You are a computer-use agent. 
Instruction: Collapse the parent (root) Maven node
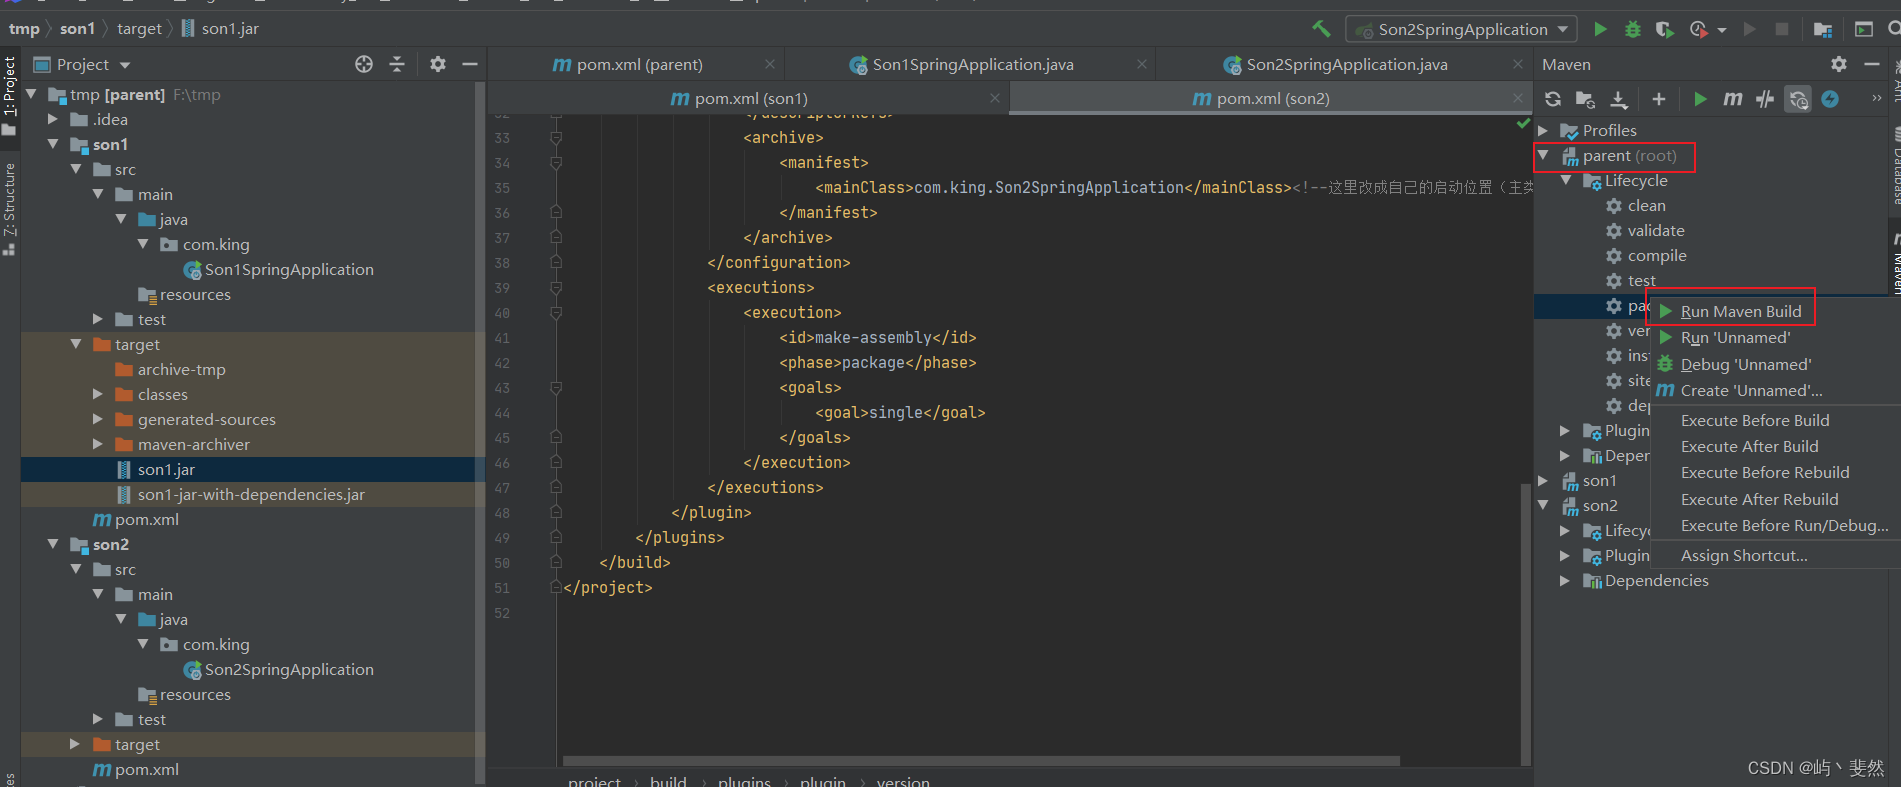pyautogui.click(x=1543, y=156)
